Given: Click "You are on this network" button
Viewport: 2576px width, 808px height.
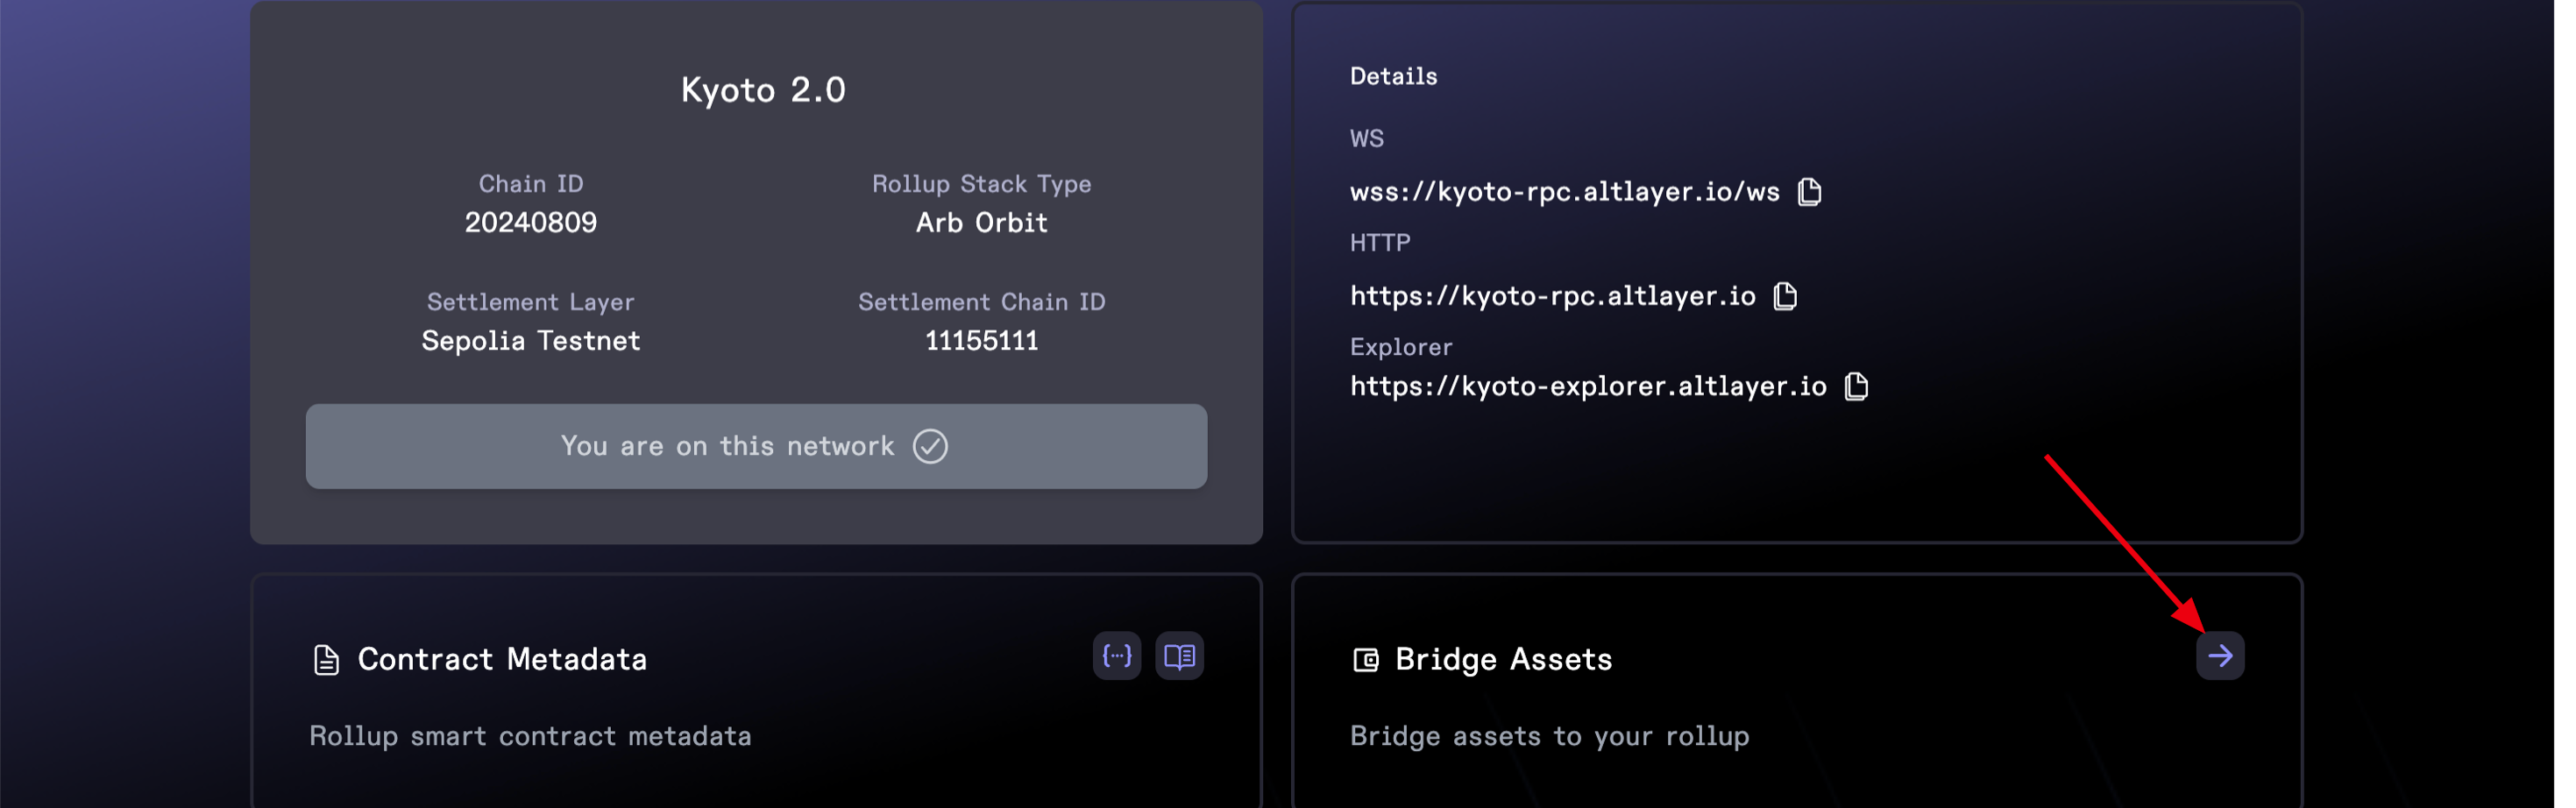Looking at the screenshot, I should click(x=755, y=446).
